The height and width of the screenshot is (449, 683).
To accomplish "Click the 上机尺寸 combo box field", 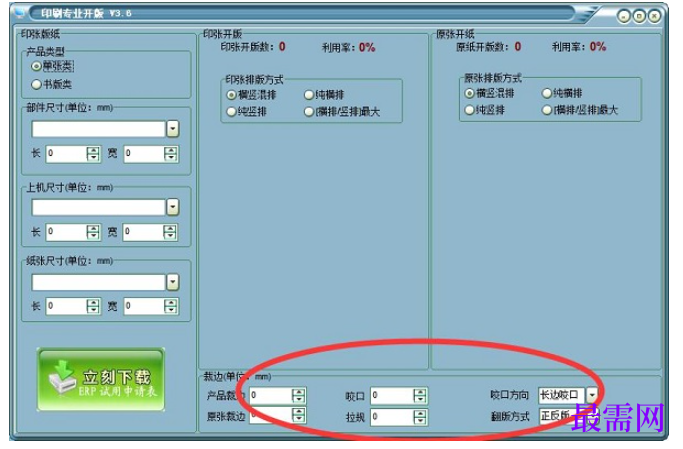I will pyautogui.click(x=99, y=207).
